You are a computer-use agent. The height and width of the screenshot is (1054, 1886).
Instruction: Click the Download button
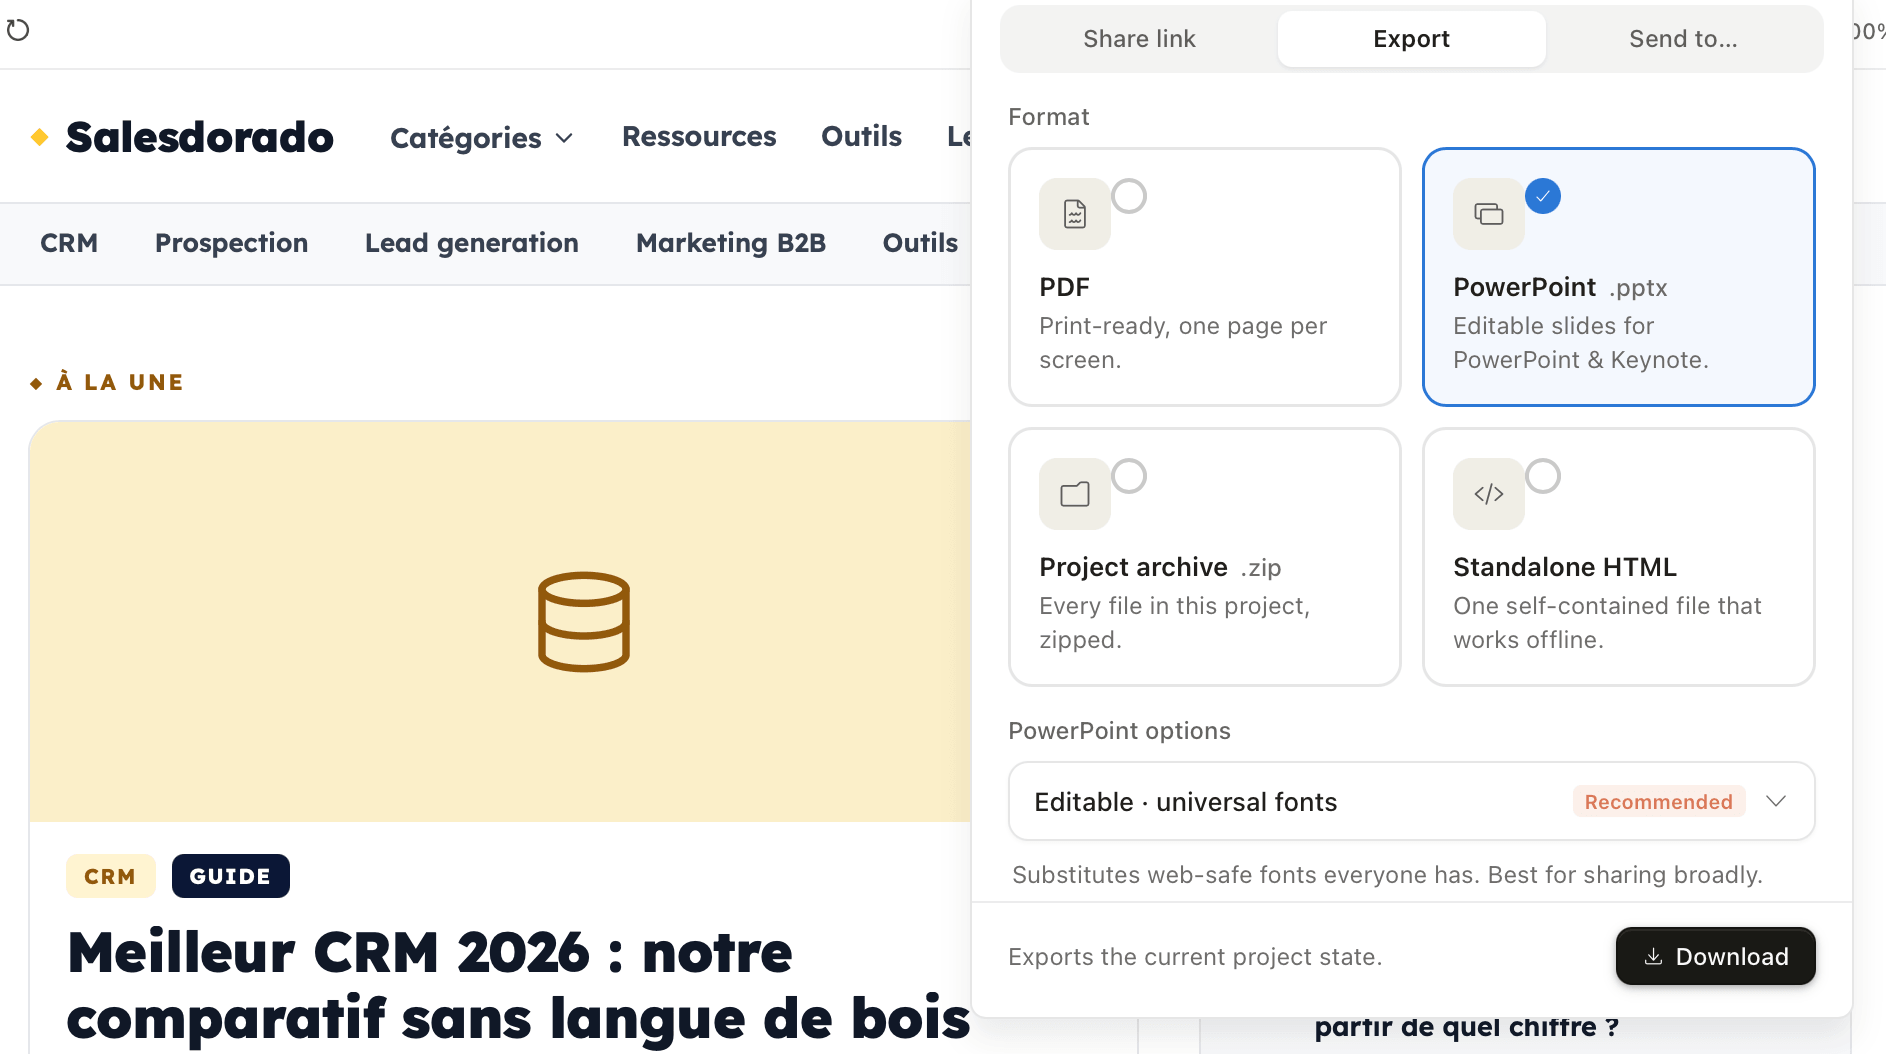[x=1716, y=956]
